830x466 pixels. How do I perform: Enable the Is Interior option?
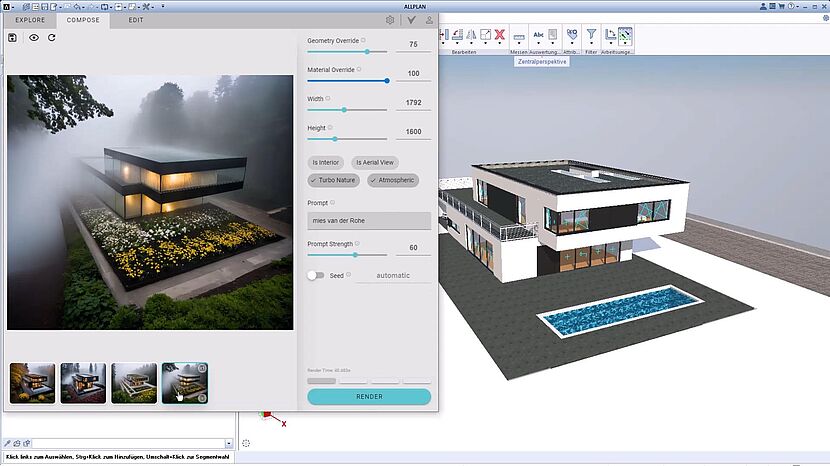tap(326, 162)
